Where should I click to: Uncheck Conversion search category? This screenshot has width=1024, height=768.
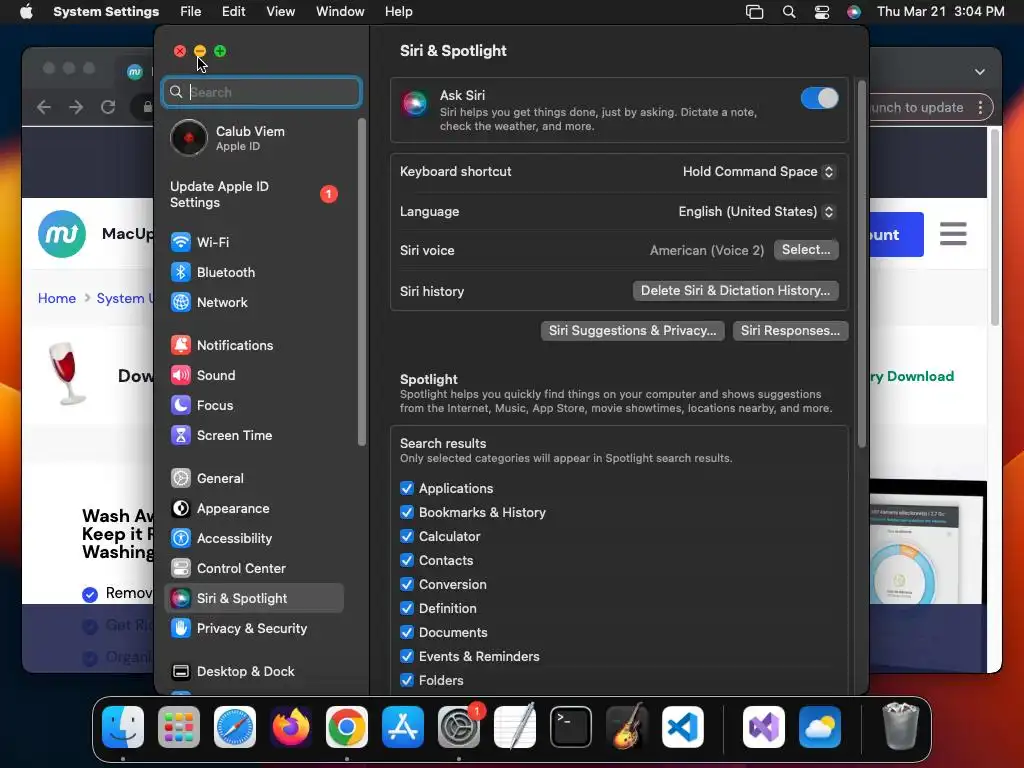407,584
